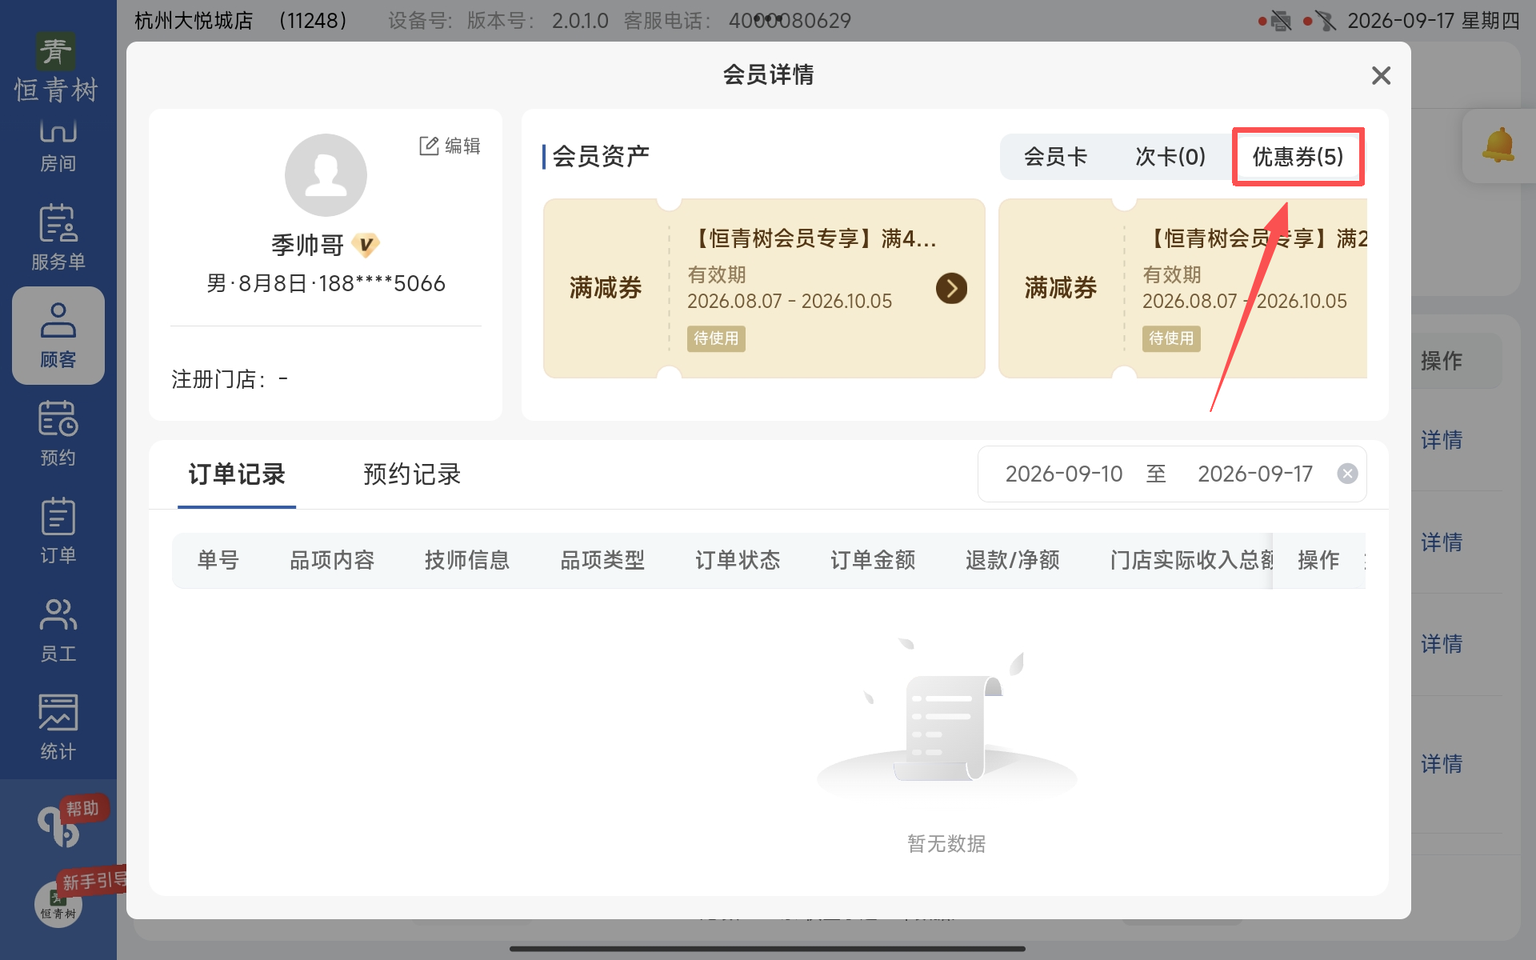Viewport: 1536px width, 960px height.
Task: Click the crossed-out scanner status icon in the top bar
Action: pos(1325,21)
